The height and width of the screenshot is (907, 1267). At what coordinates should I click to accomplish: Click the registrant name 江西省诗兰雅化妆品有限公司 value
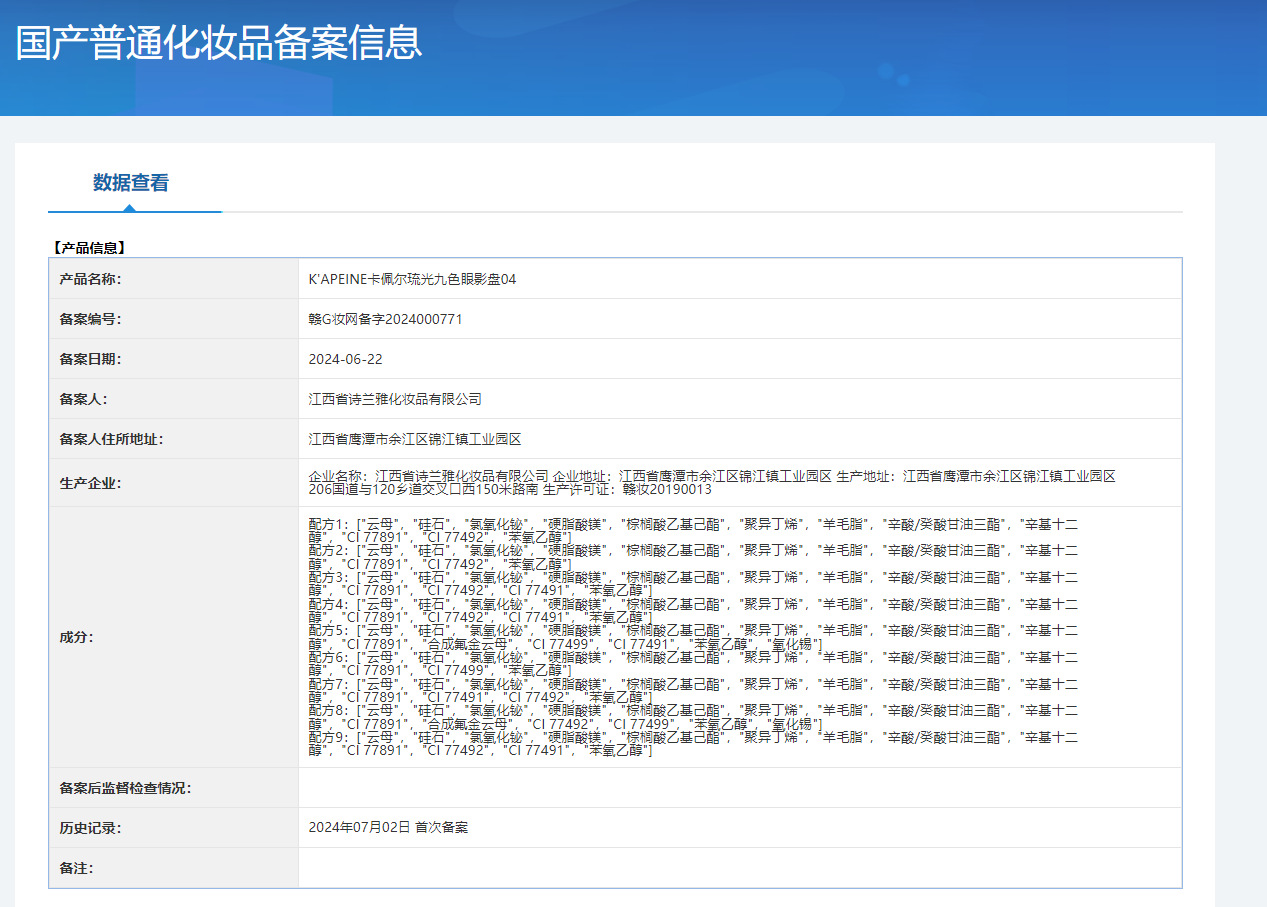point(395,399)
